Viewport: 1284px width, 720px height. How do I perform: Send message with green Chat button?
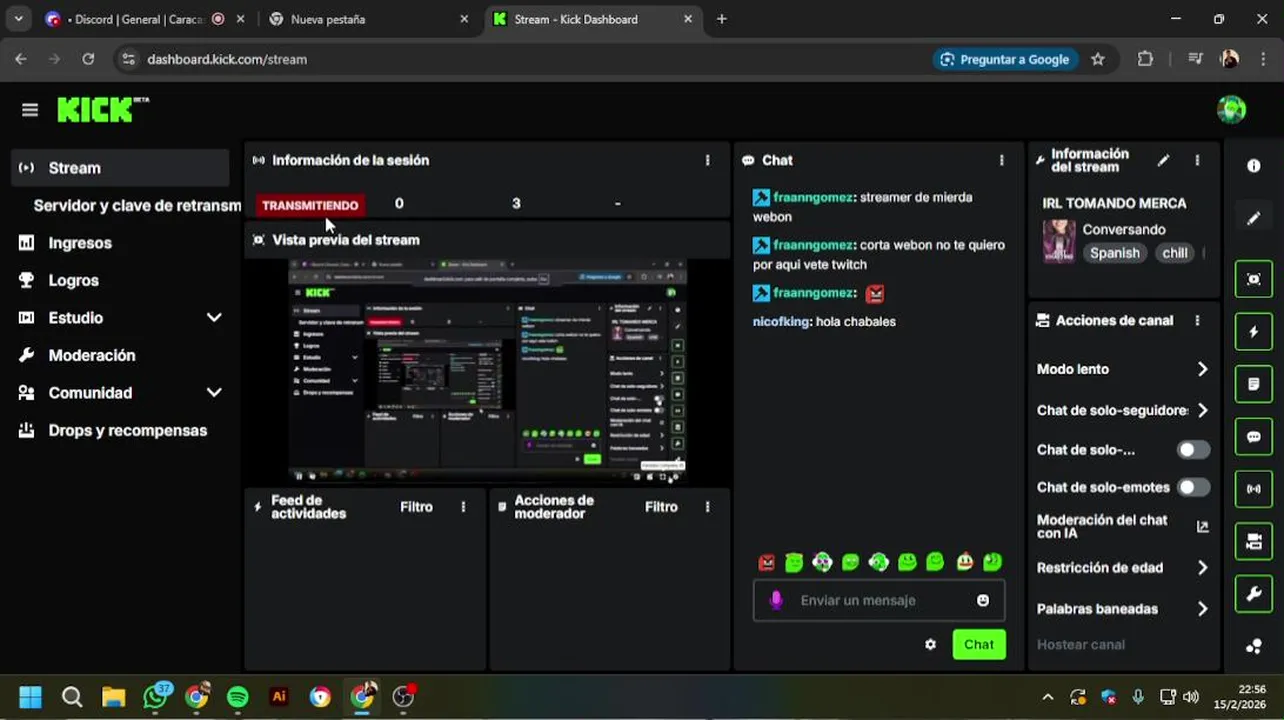[x=979, y=645]
